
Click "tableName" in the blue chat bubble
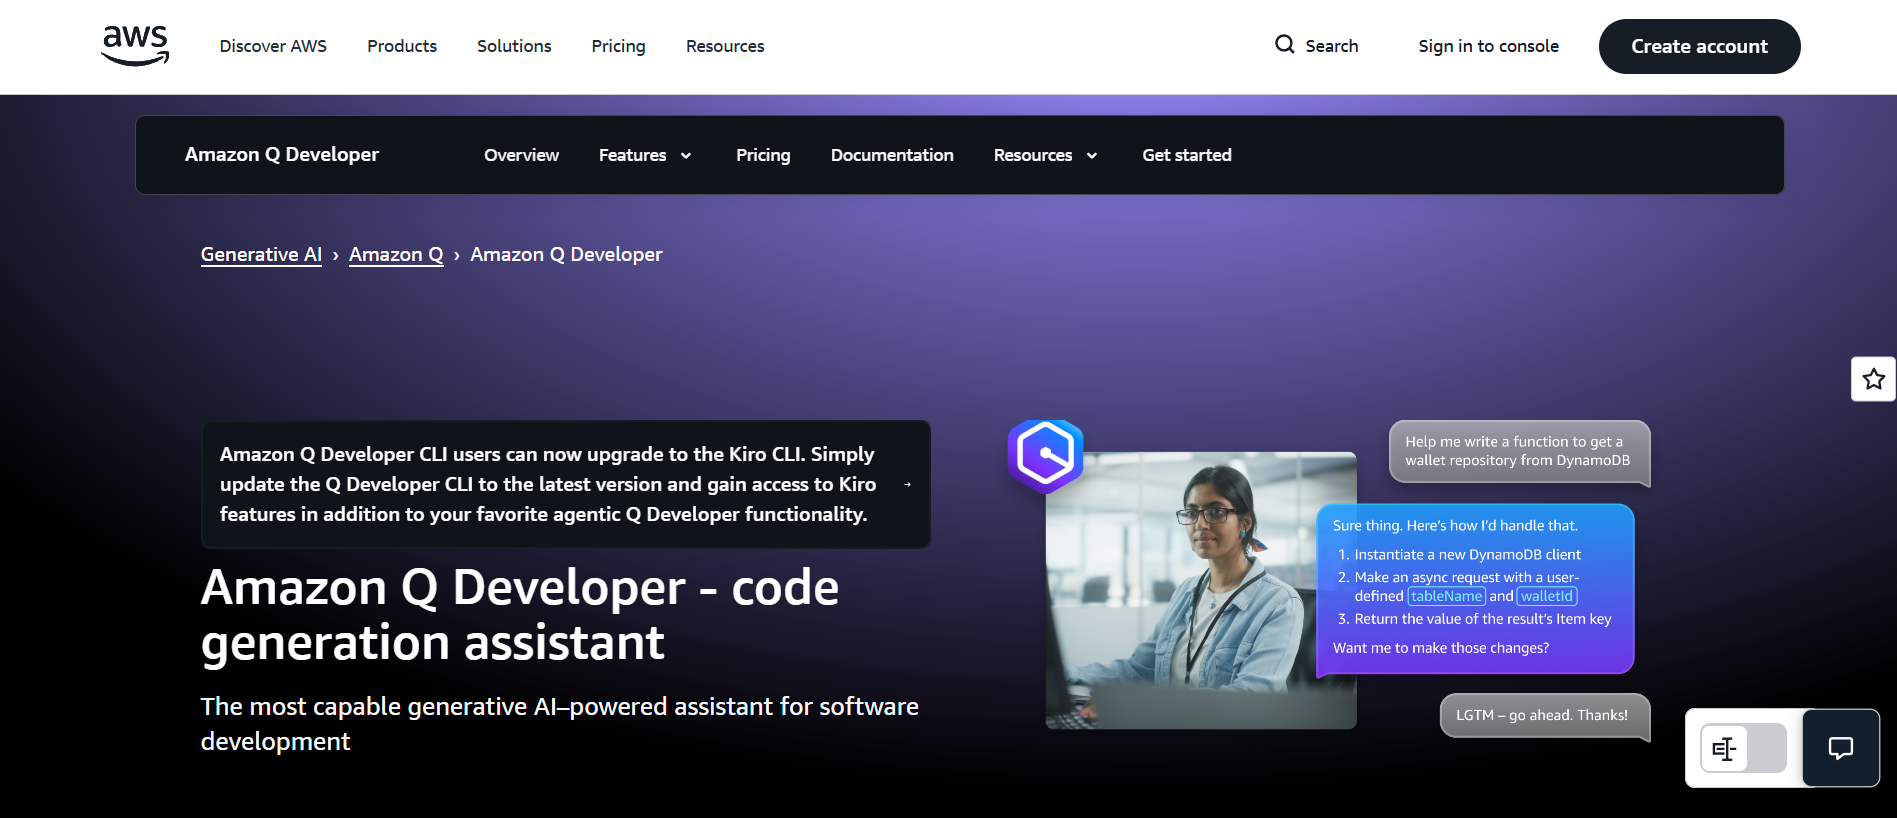(1446, 596)
